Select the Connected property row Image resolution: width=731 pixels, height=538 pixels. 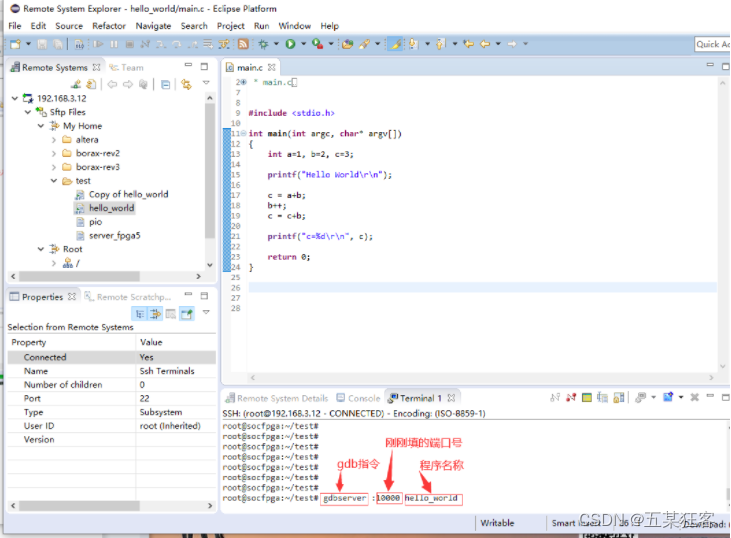pos(111,357)
